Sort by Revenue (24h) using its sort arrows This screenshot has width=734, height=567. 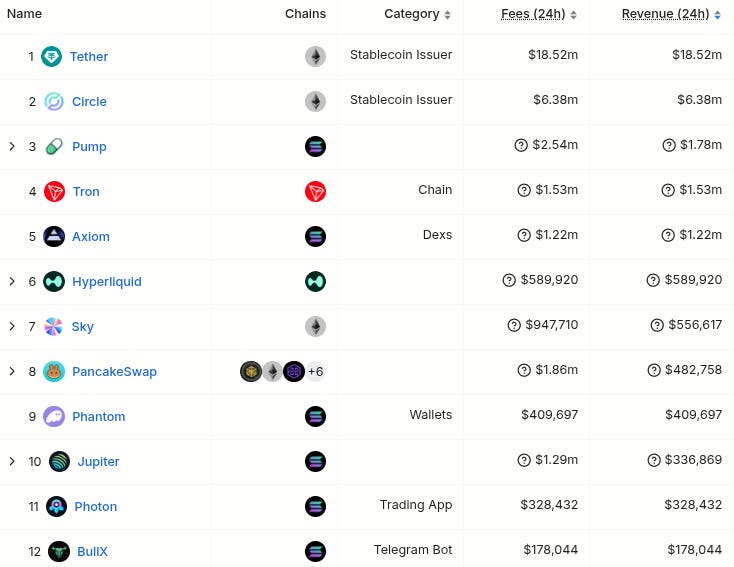point(718,15)
